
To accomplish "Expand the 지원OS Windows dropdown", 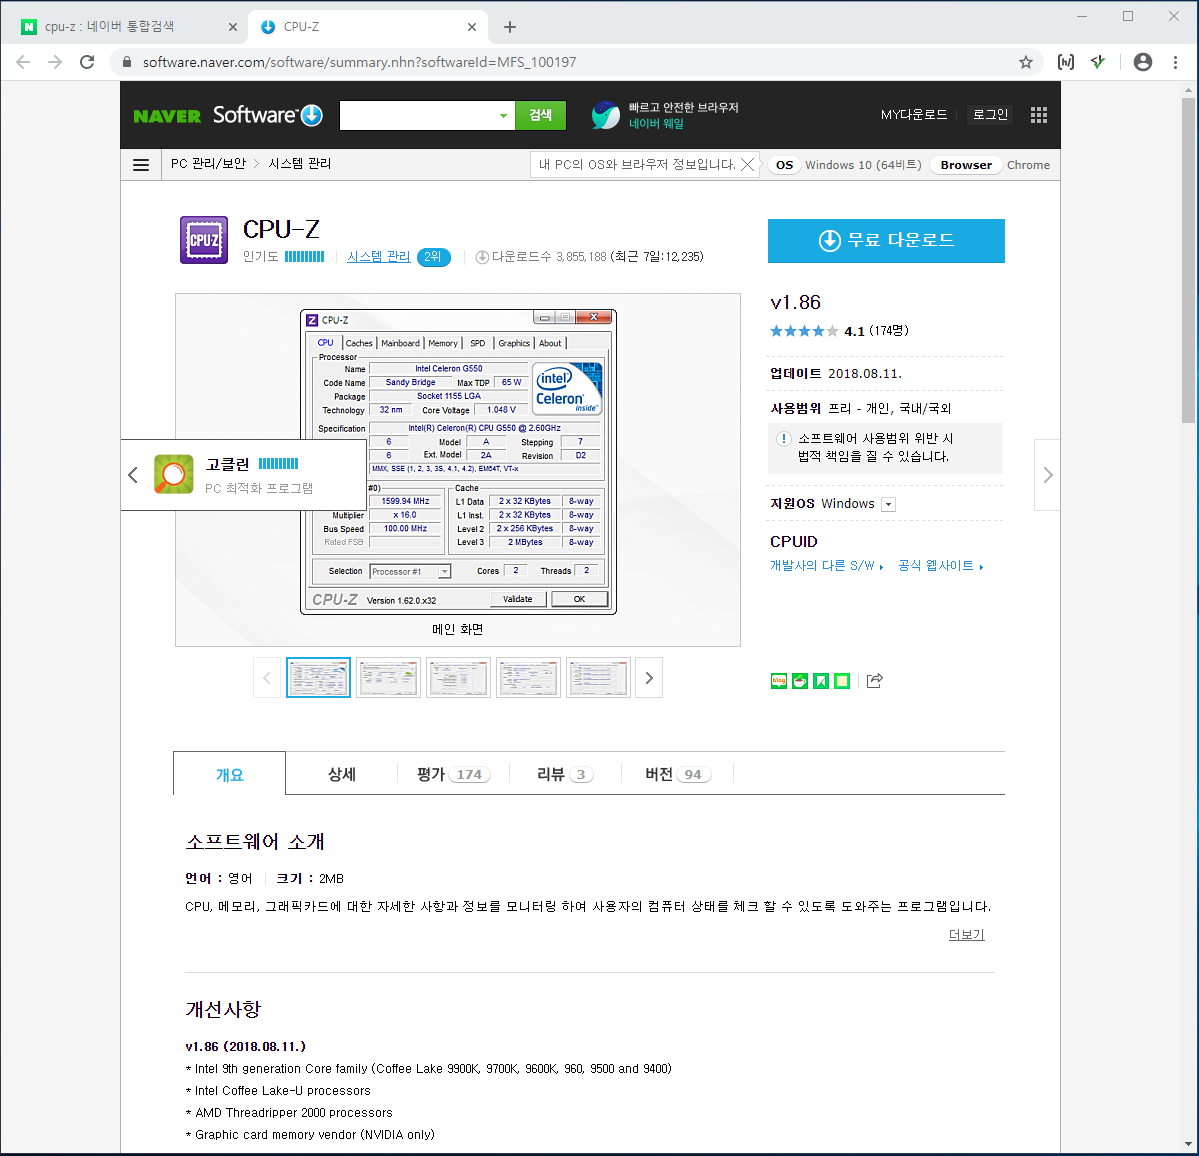I will tap(889, 505).
